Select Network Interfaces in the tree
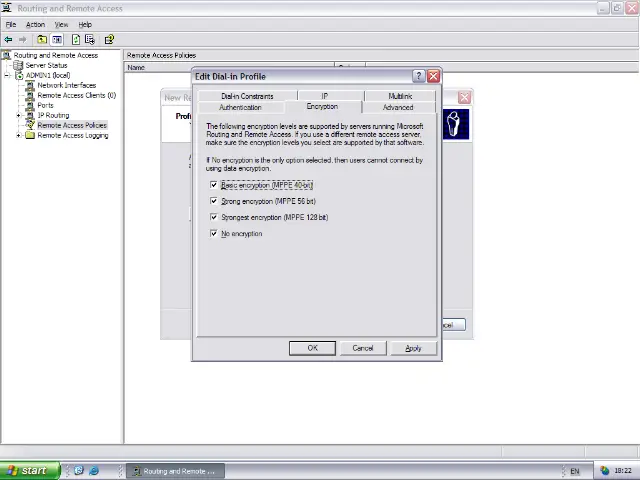This screenshot has width=640, height=480. coord(67,85)
